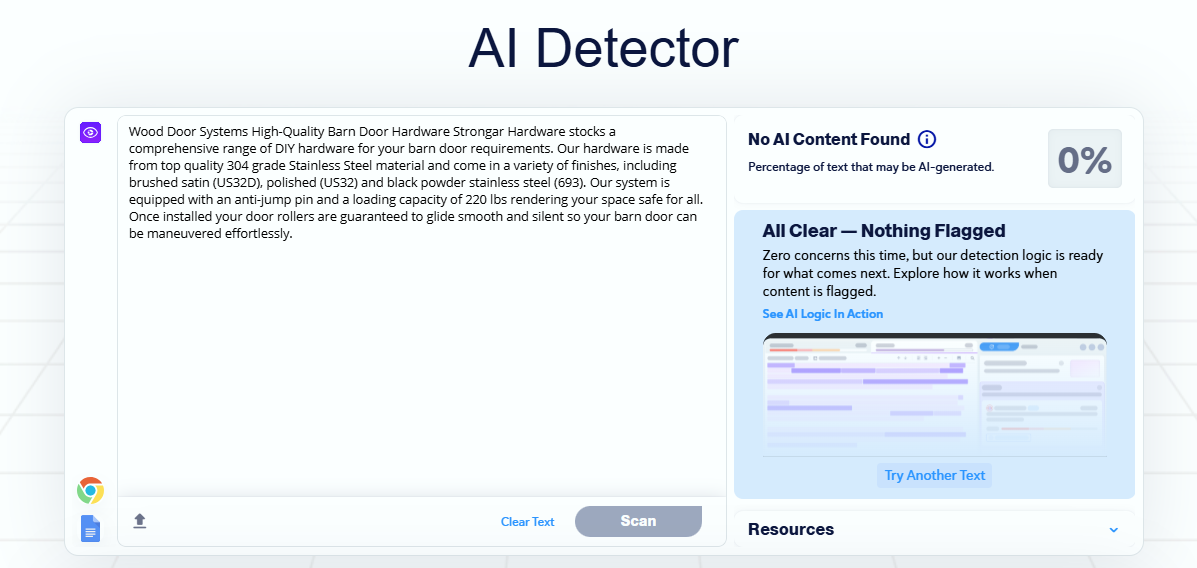This screenshot has height=568, width=1197.
Task: Open the Chrome extension icon
Action: [x=90, y=491]
